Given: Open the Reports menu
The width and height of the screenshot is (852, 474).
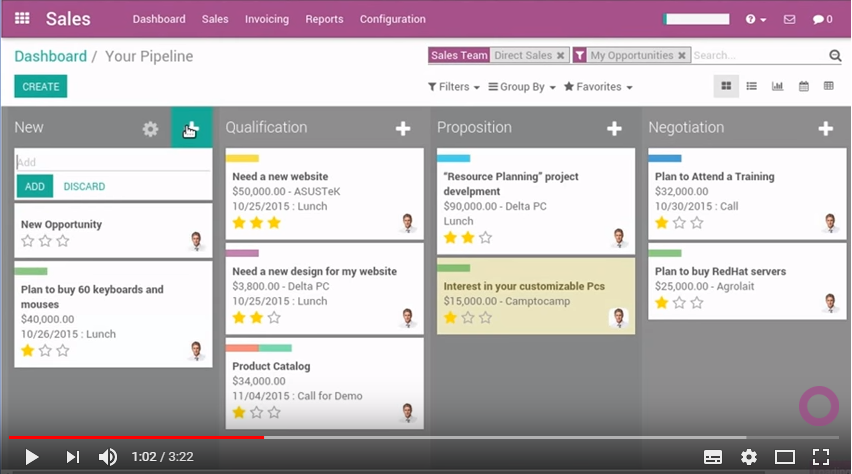Looking at the screenshot, I should [x=324, y=19].
